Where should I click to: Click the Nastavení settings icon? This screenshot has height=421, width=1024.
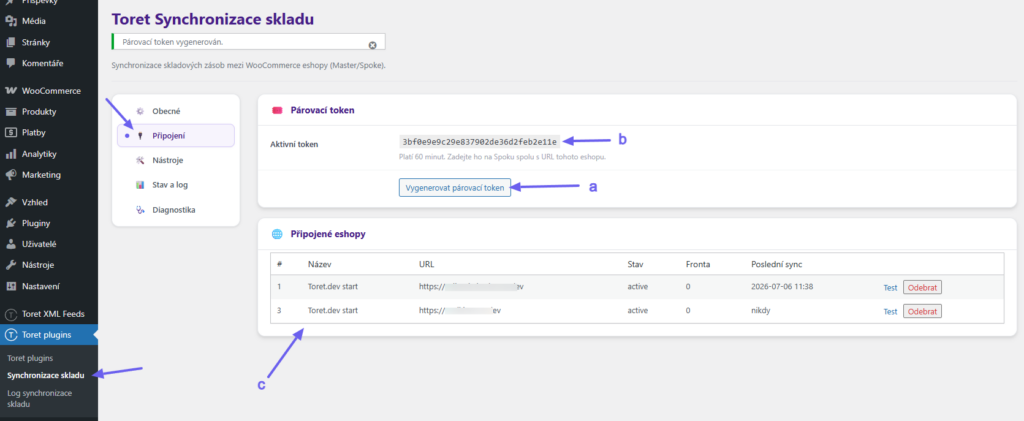(10, 286)
